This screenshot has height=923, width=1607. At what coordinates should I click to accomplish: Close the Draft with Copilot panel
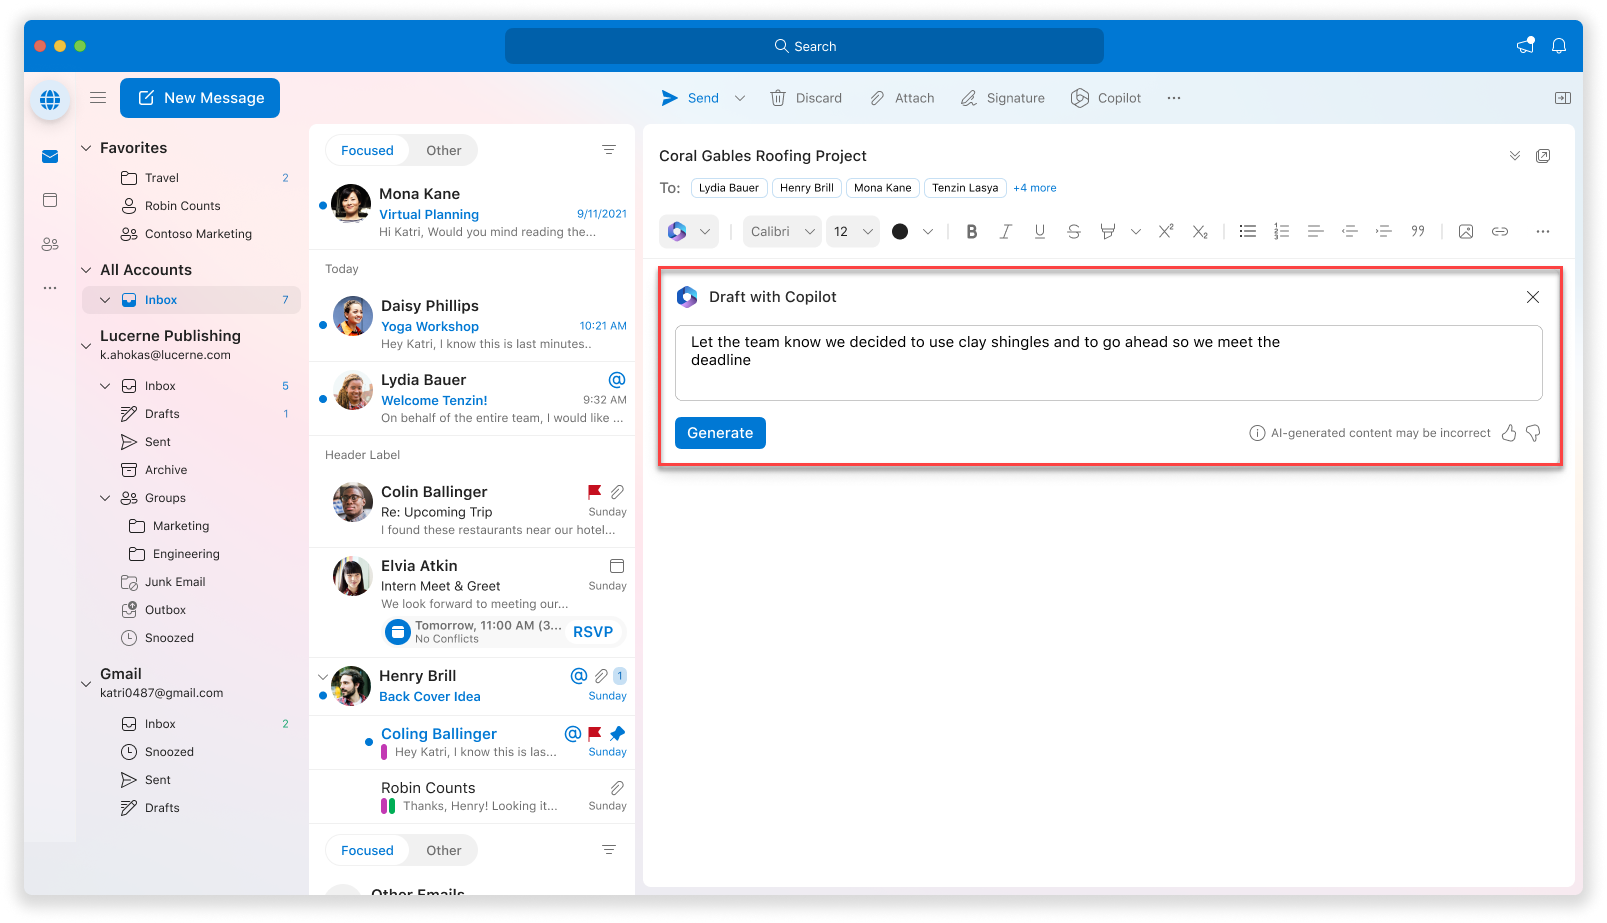1532,297
